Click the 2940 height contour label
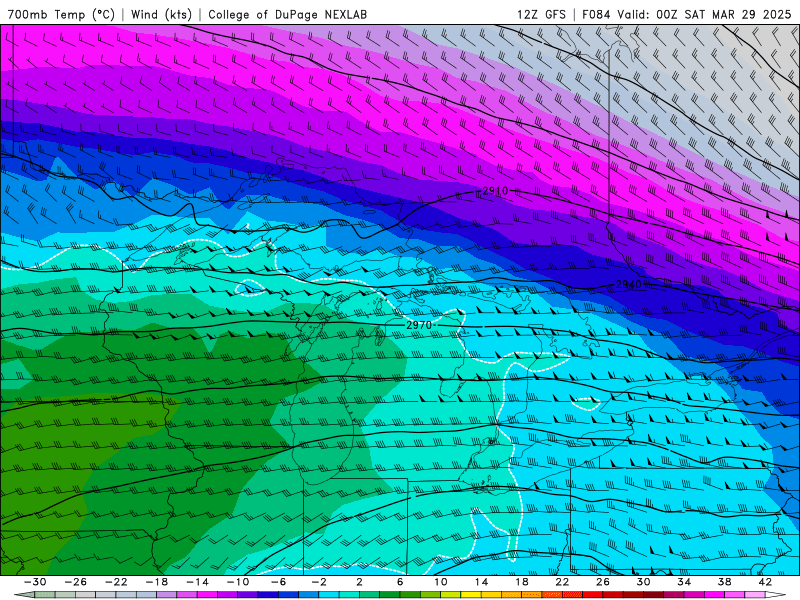The width and height of the screenshot is (800, 600). click(x=628, y=284)
